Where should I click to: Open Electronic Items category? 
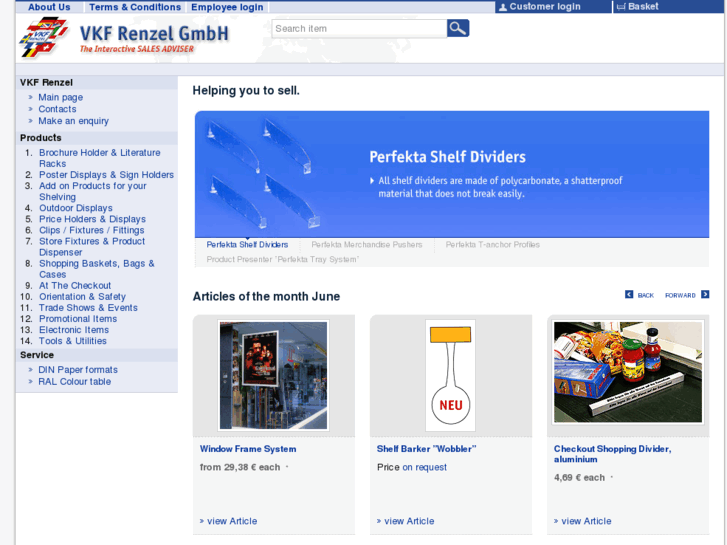[x=74, y=330]
